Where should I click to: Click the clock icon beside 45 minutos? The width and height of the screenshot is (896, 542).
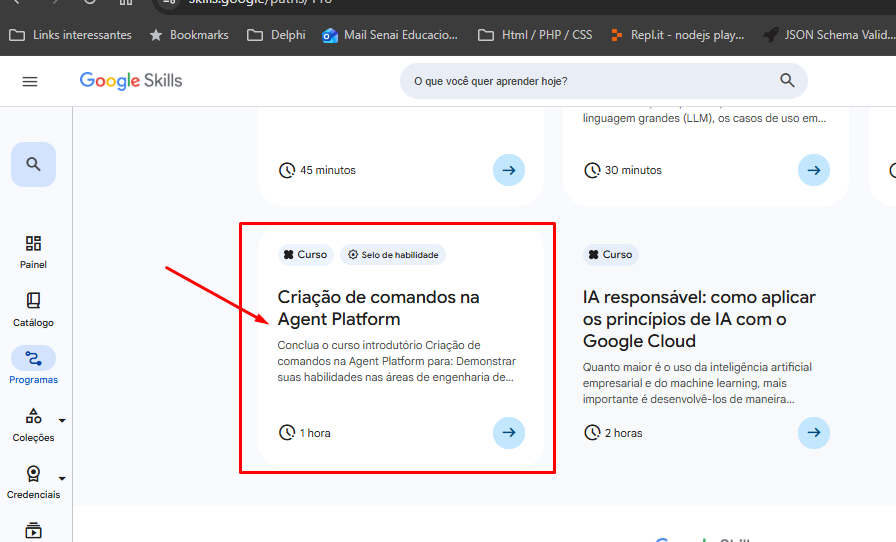pyautogui.click(x=287, y=170)
